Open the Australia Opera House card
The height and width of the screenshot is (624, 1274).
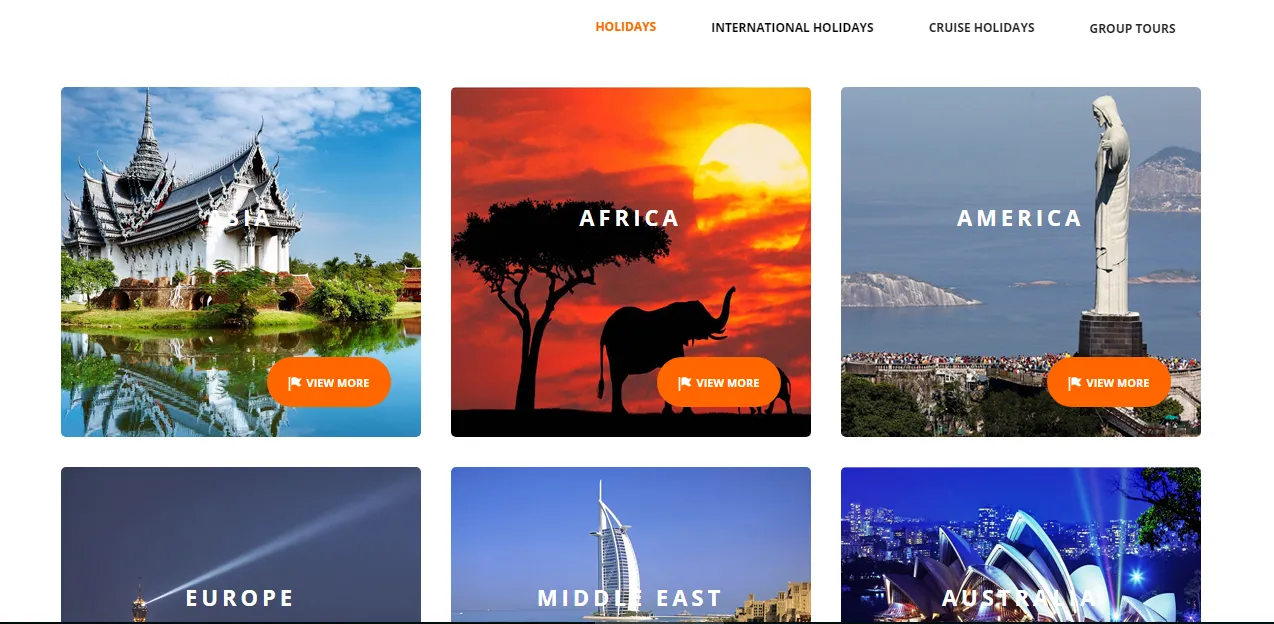[1021, 545]
